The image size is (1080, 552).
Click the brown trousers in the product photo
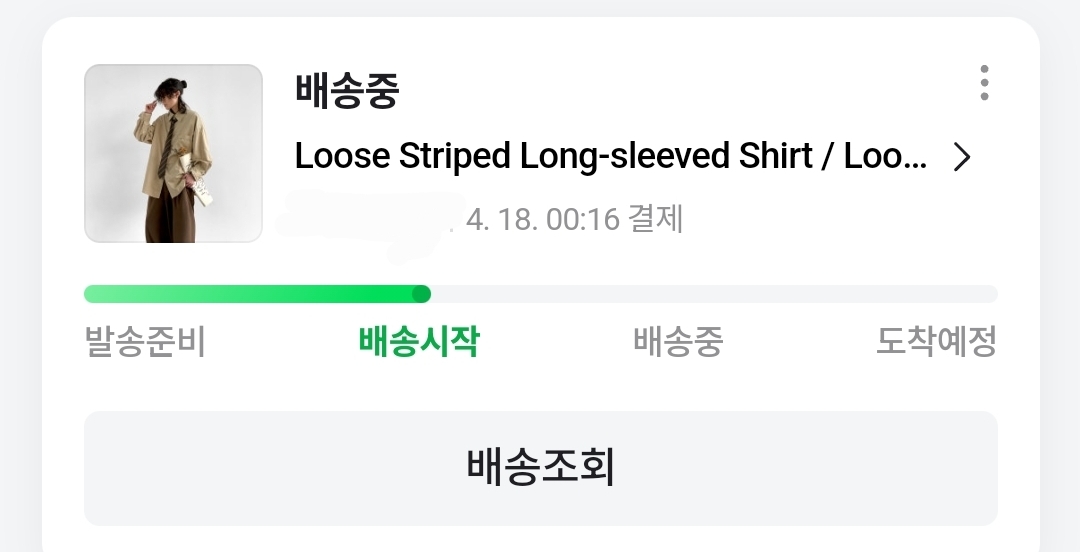coord(170,215)
